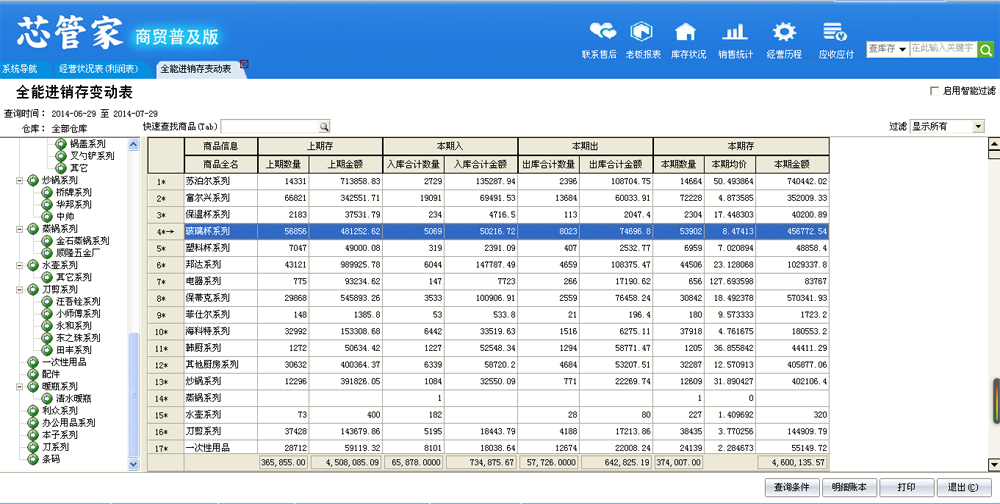Image resolution: width=1000 pixels, height=504 pixels.
Task: Collapse the 刀剪系列 tree branch
Action: tap(20, 289)
